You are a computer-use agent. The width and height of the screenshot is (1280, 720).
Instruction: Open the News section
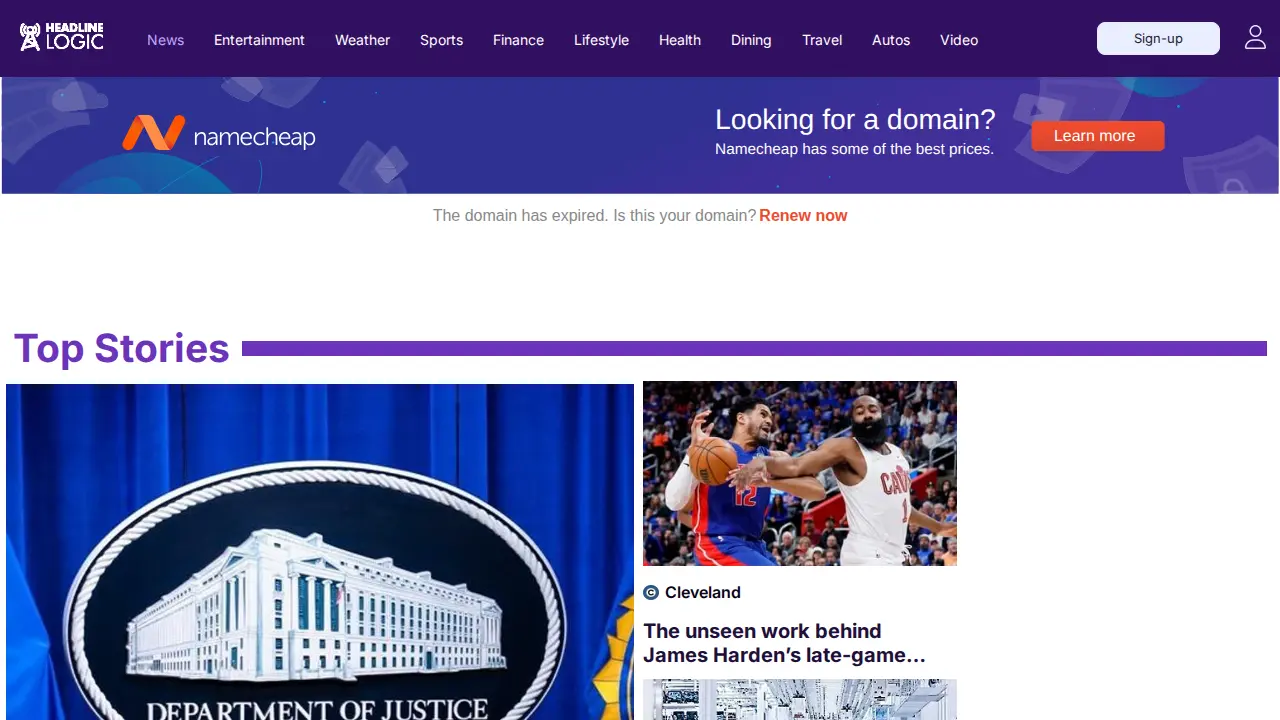166,40
